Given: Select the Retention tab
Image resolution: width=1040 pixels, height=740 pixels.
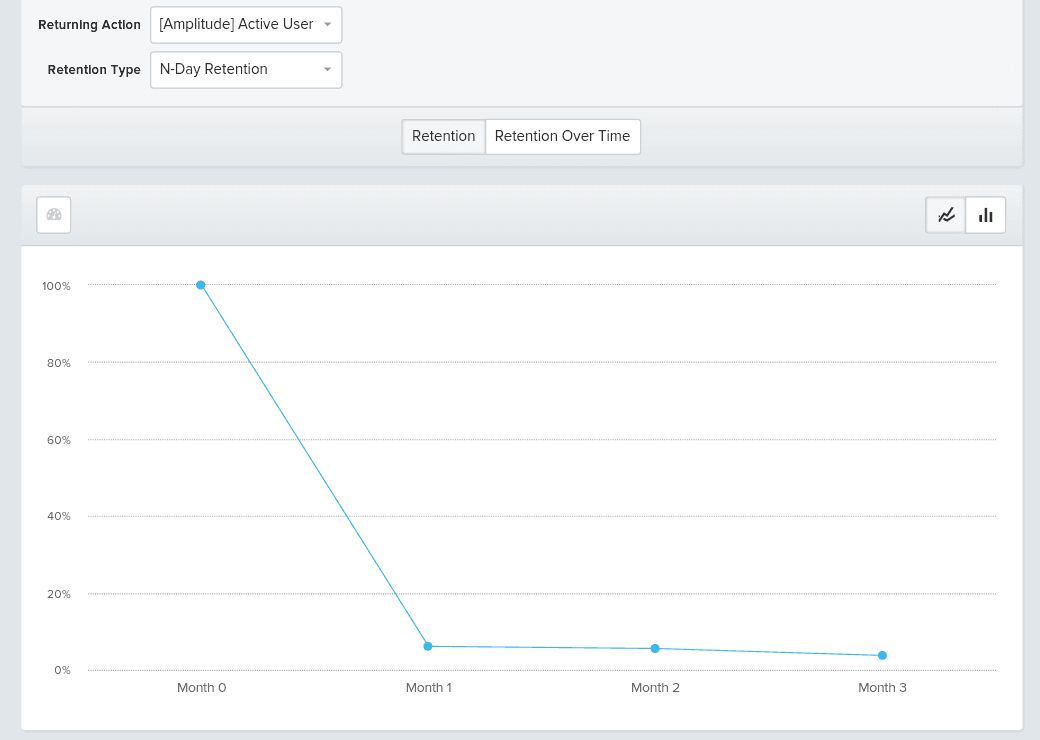Looking at the screenshot, I should click(x=443, y=136).
